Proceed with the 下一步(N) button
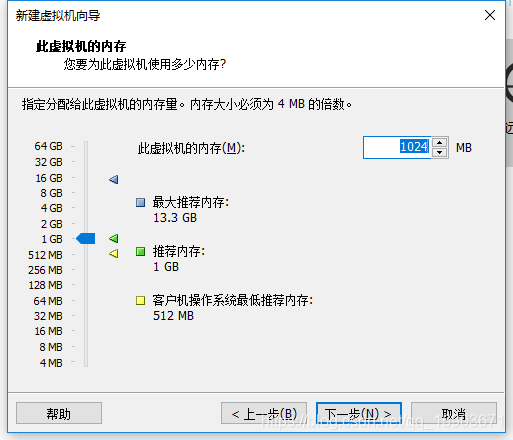513x440 pixels. [x=359, y=413]
